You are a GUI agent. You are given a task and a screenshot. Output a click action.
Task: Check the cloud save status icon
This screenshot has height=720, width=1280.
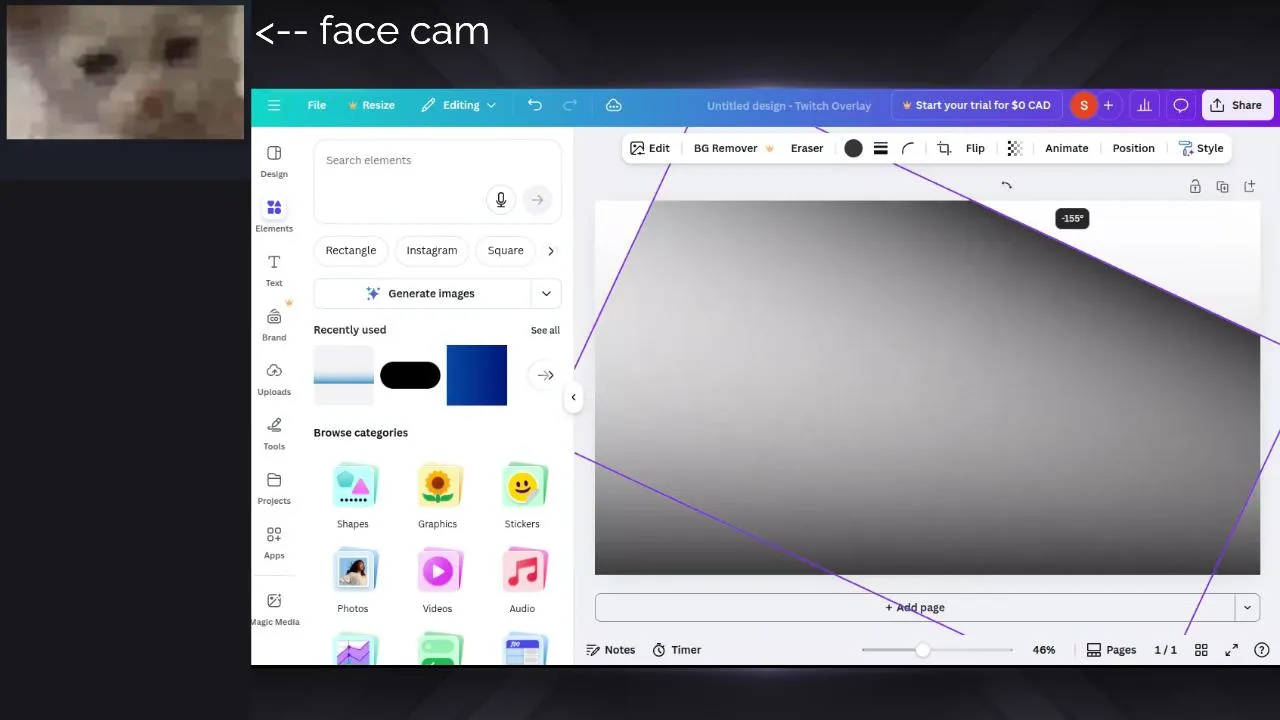pos(614,105)
